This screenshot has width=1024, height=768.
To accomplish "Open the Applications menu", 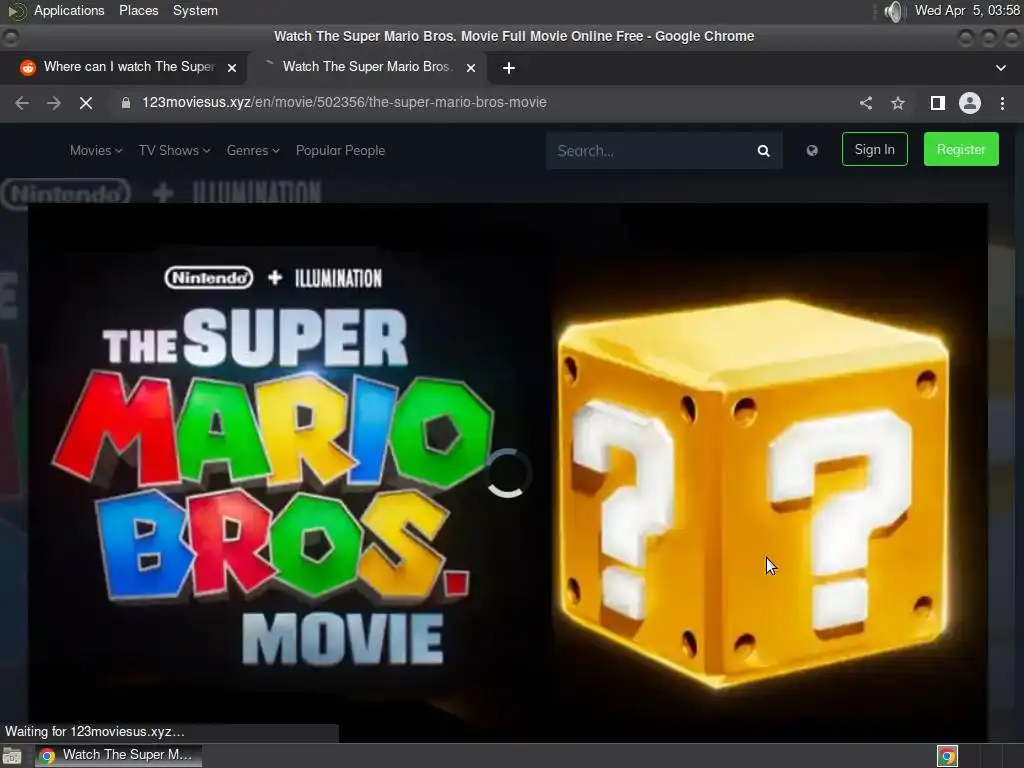I will pos(69,10).
